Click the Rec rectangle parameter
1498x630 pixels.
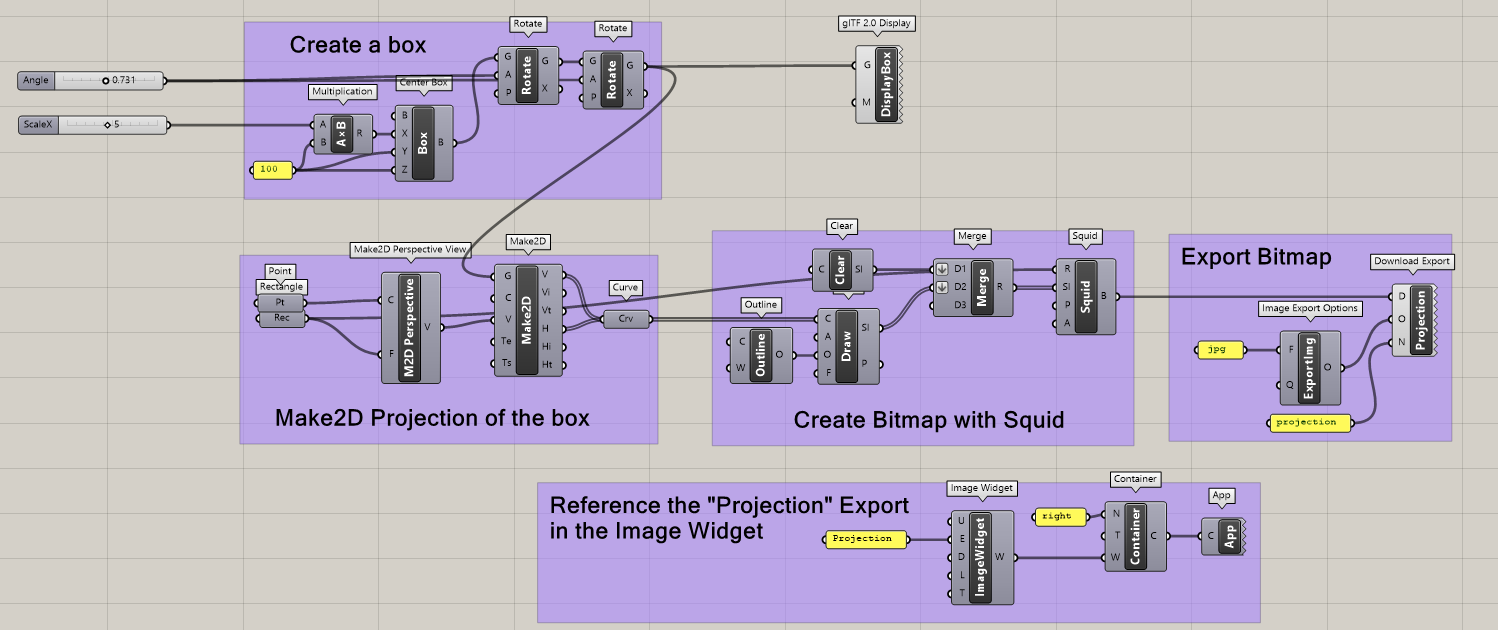click(281, 319)
